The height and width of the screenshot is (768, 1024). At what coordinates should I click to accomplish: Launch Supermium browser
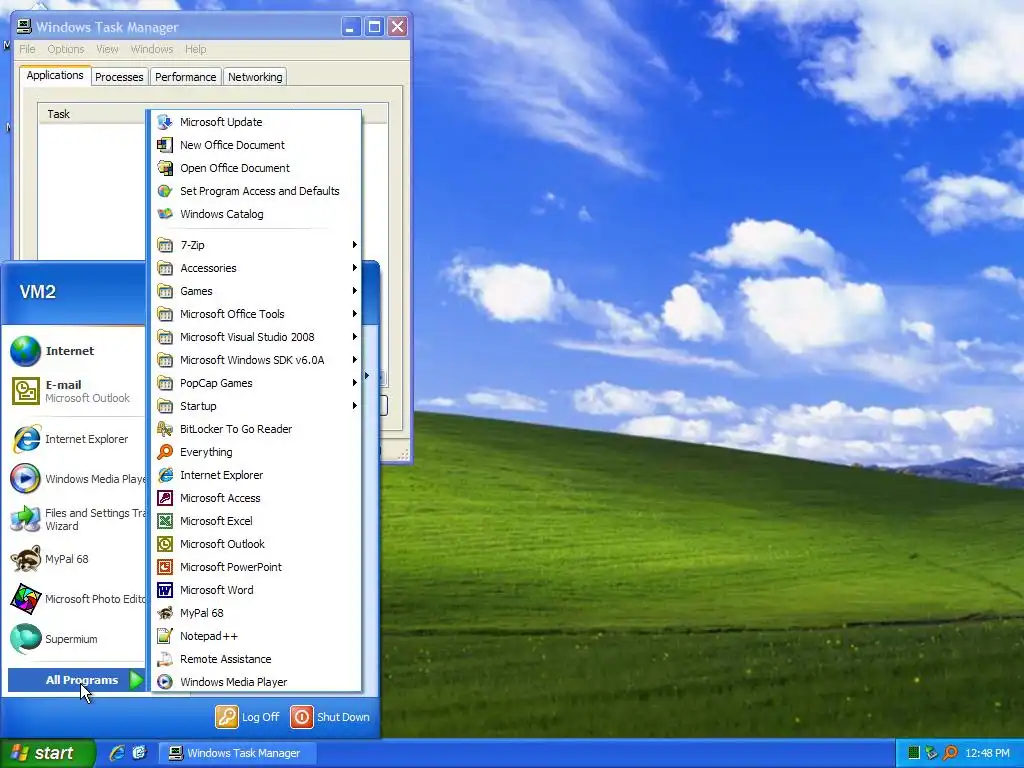74,639
